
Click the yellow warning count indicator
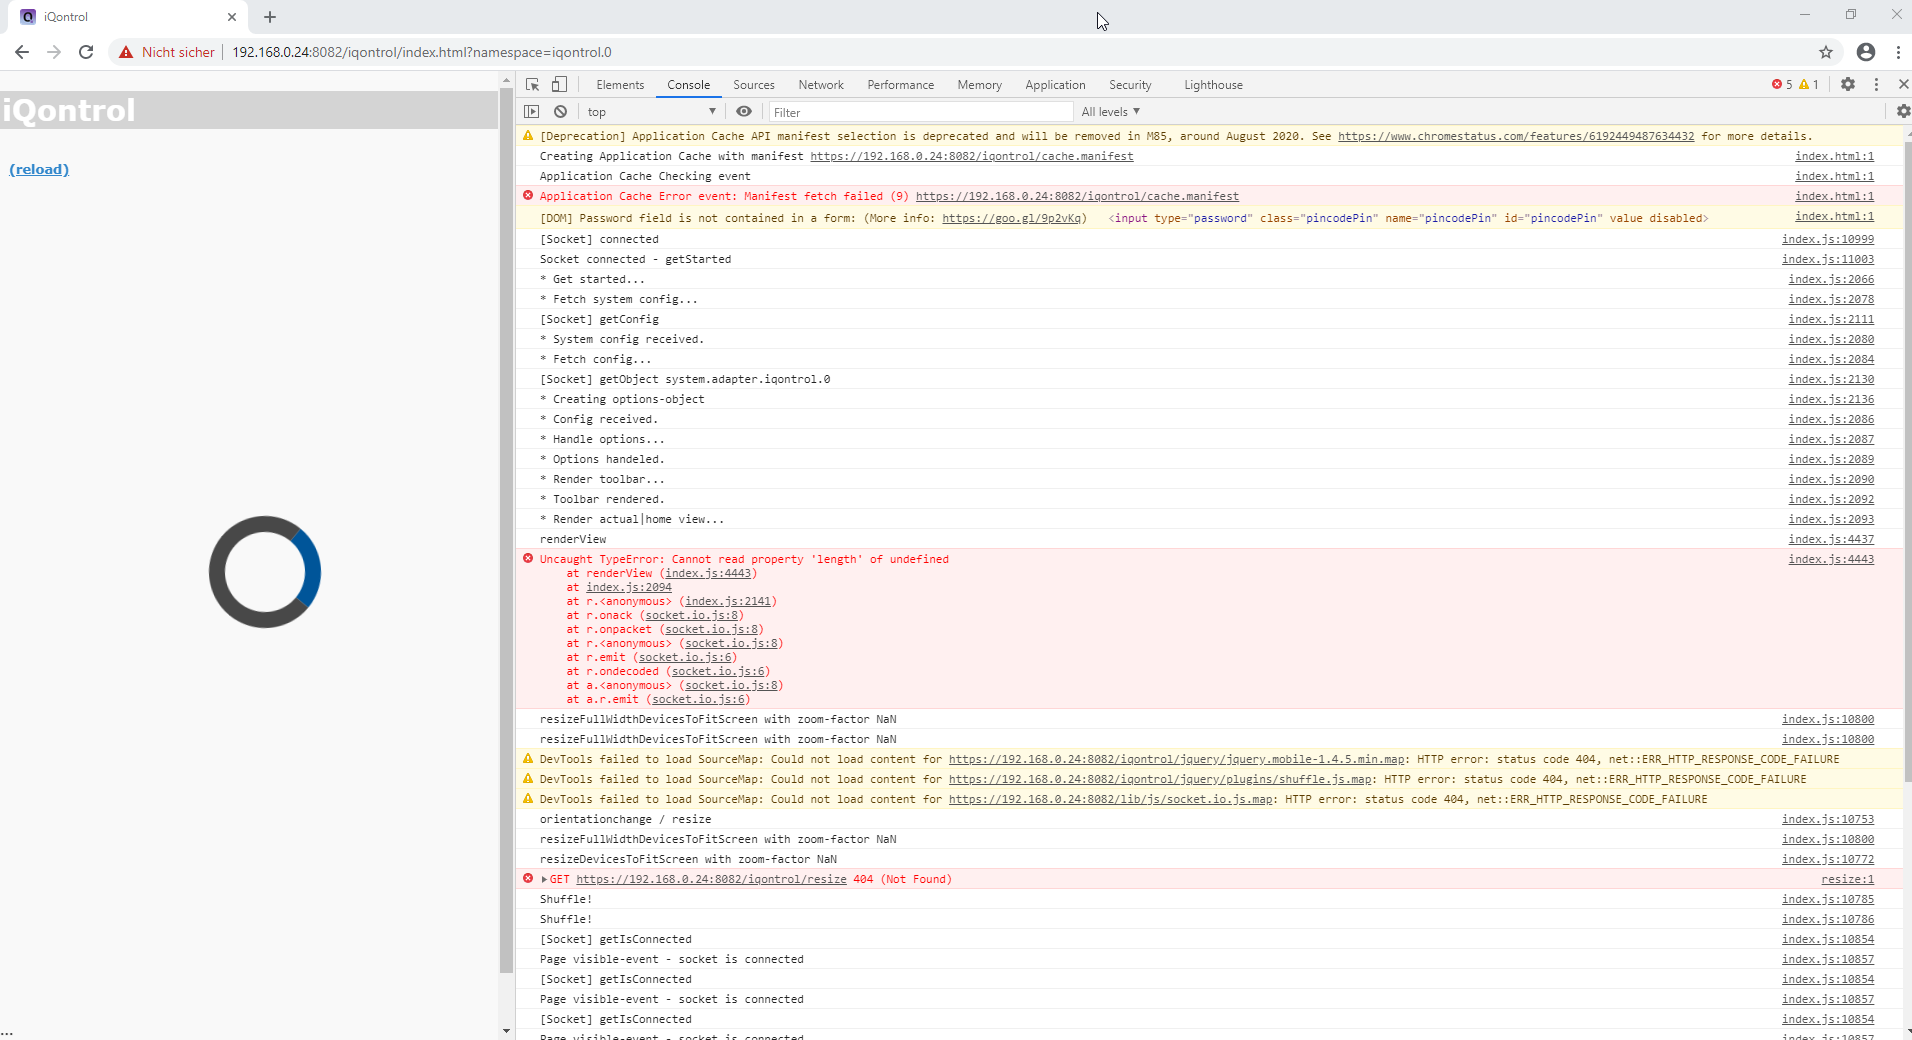coord(1809,85)
